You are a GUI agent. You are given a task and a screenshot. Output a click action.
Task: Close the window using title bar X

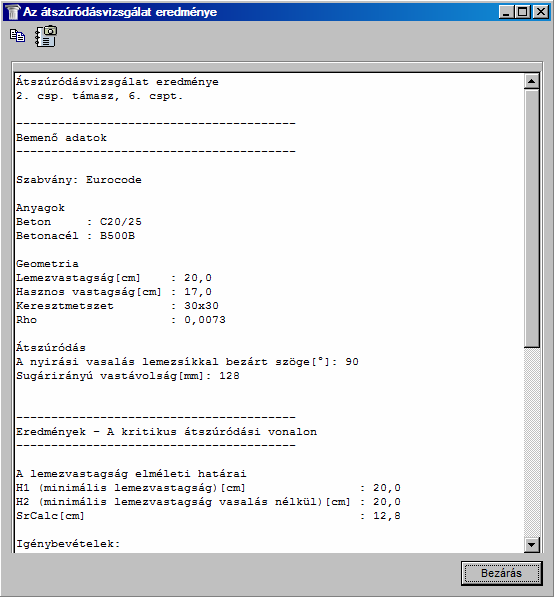540,12
